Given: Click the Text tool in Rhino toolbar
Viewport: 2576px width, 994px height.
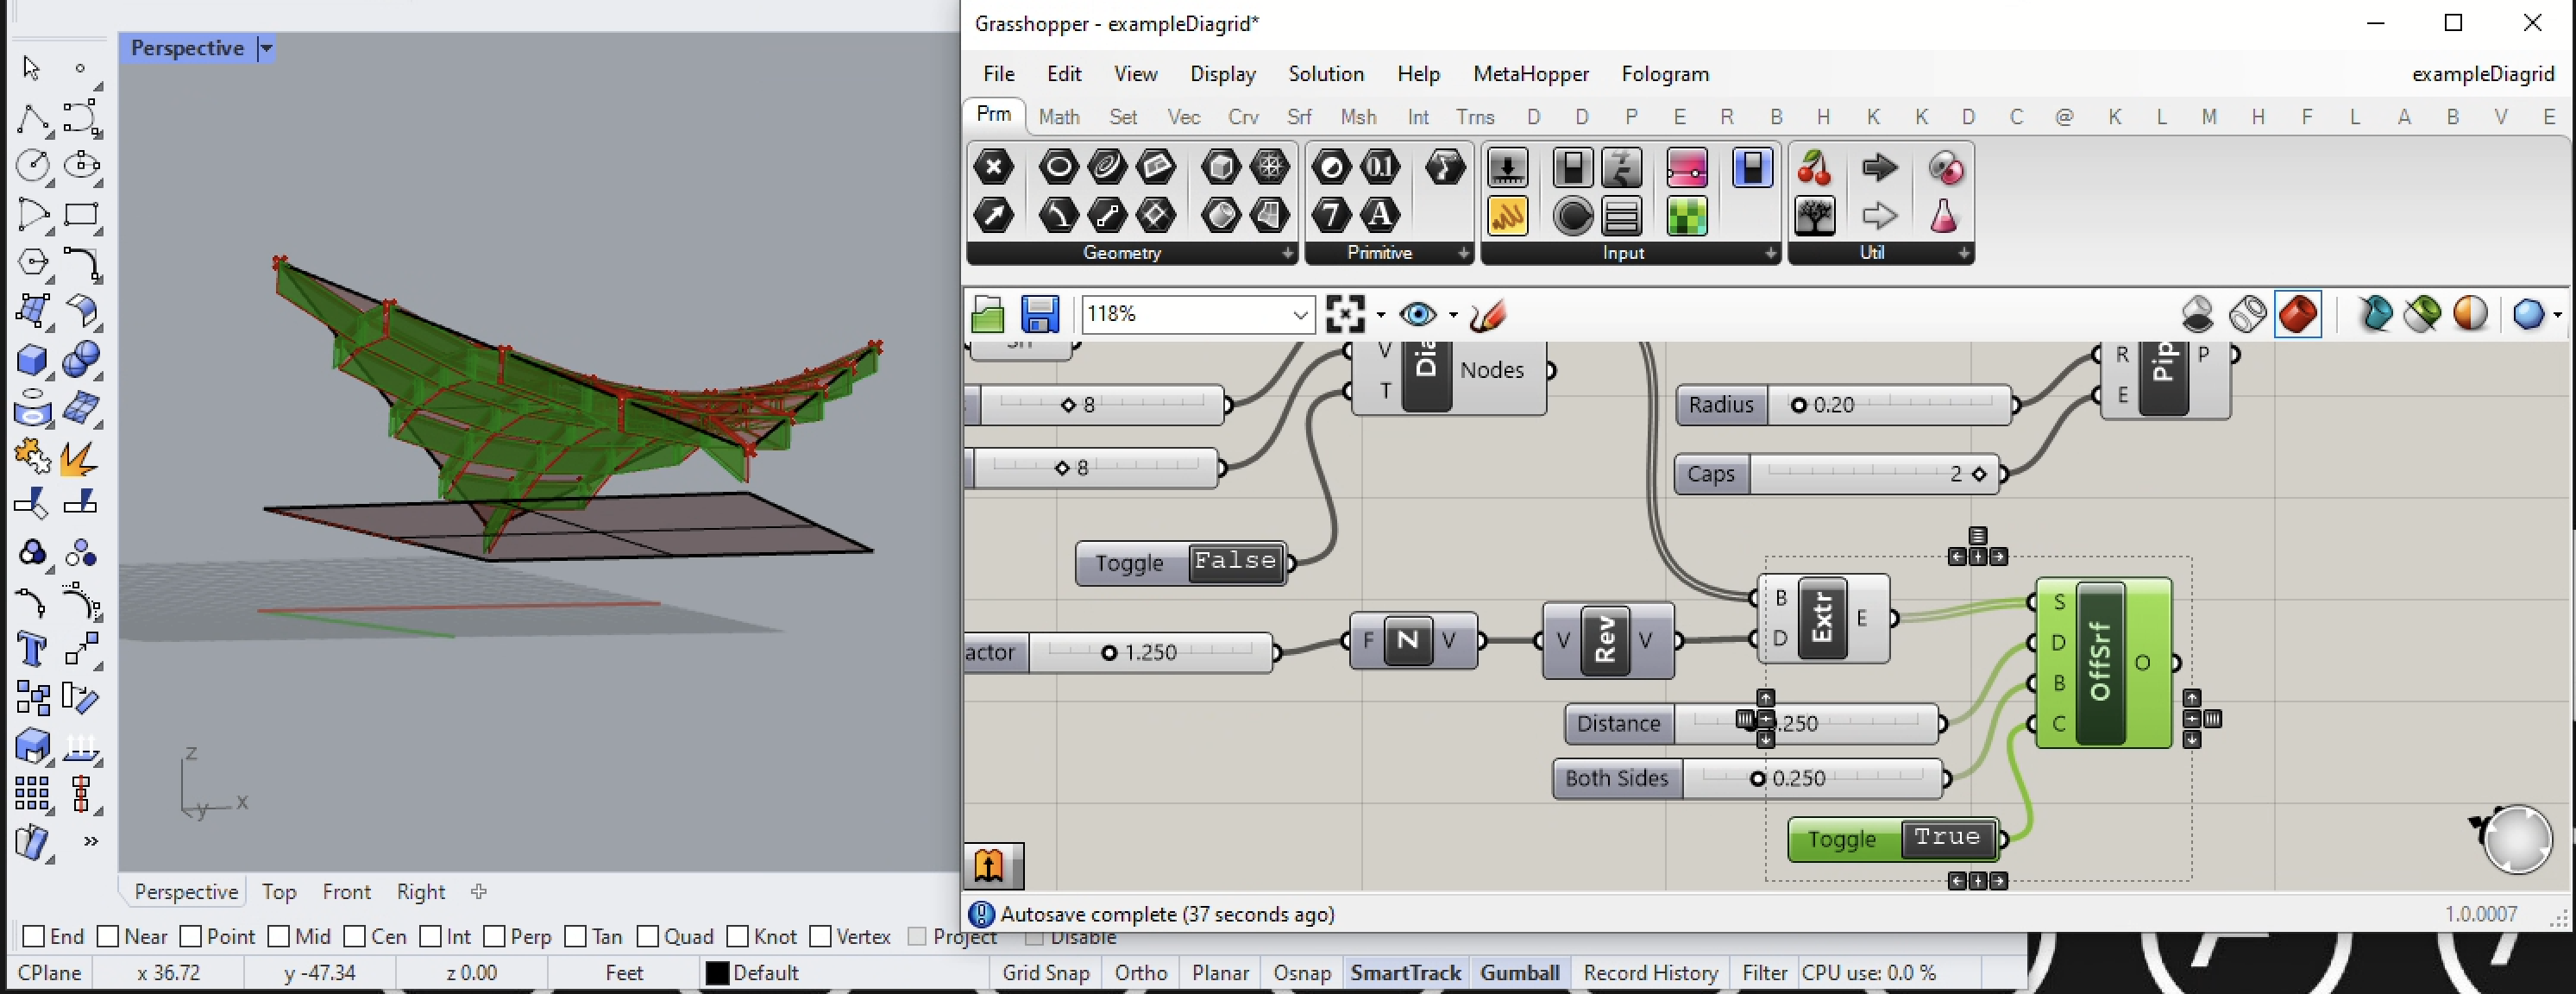Looking at the screenshot, I should tap(31, 650).
